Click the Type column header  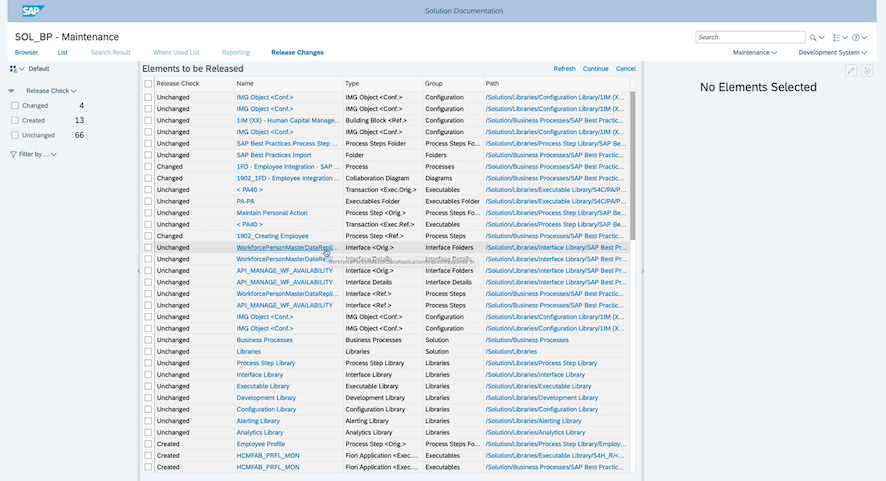pyautogui.click(x=383, y=84)
